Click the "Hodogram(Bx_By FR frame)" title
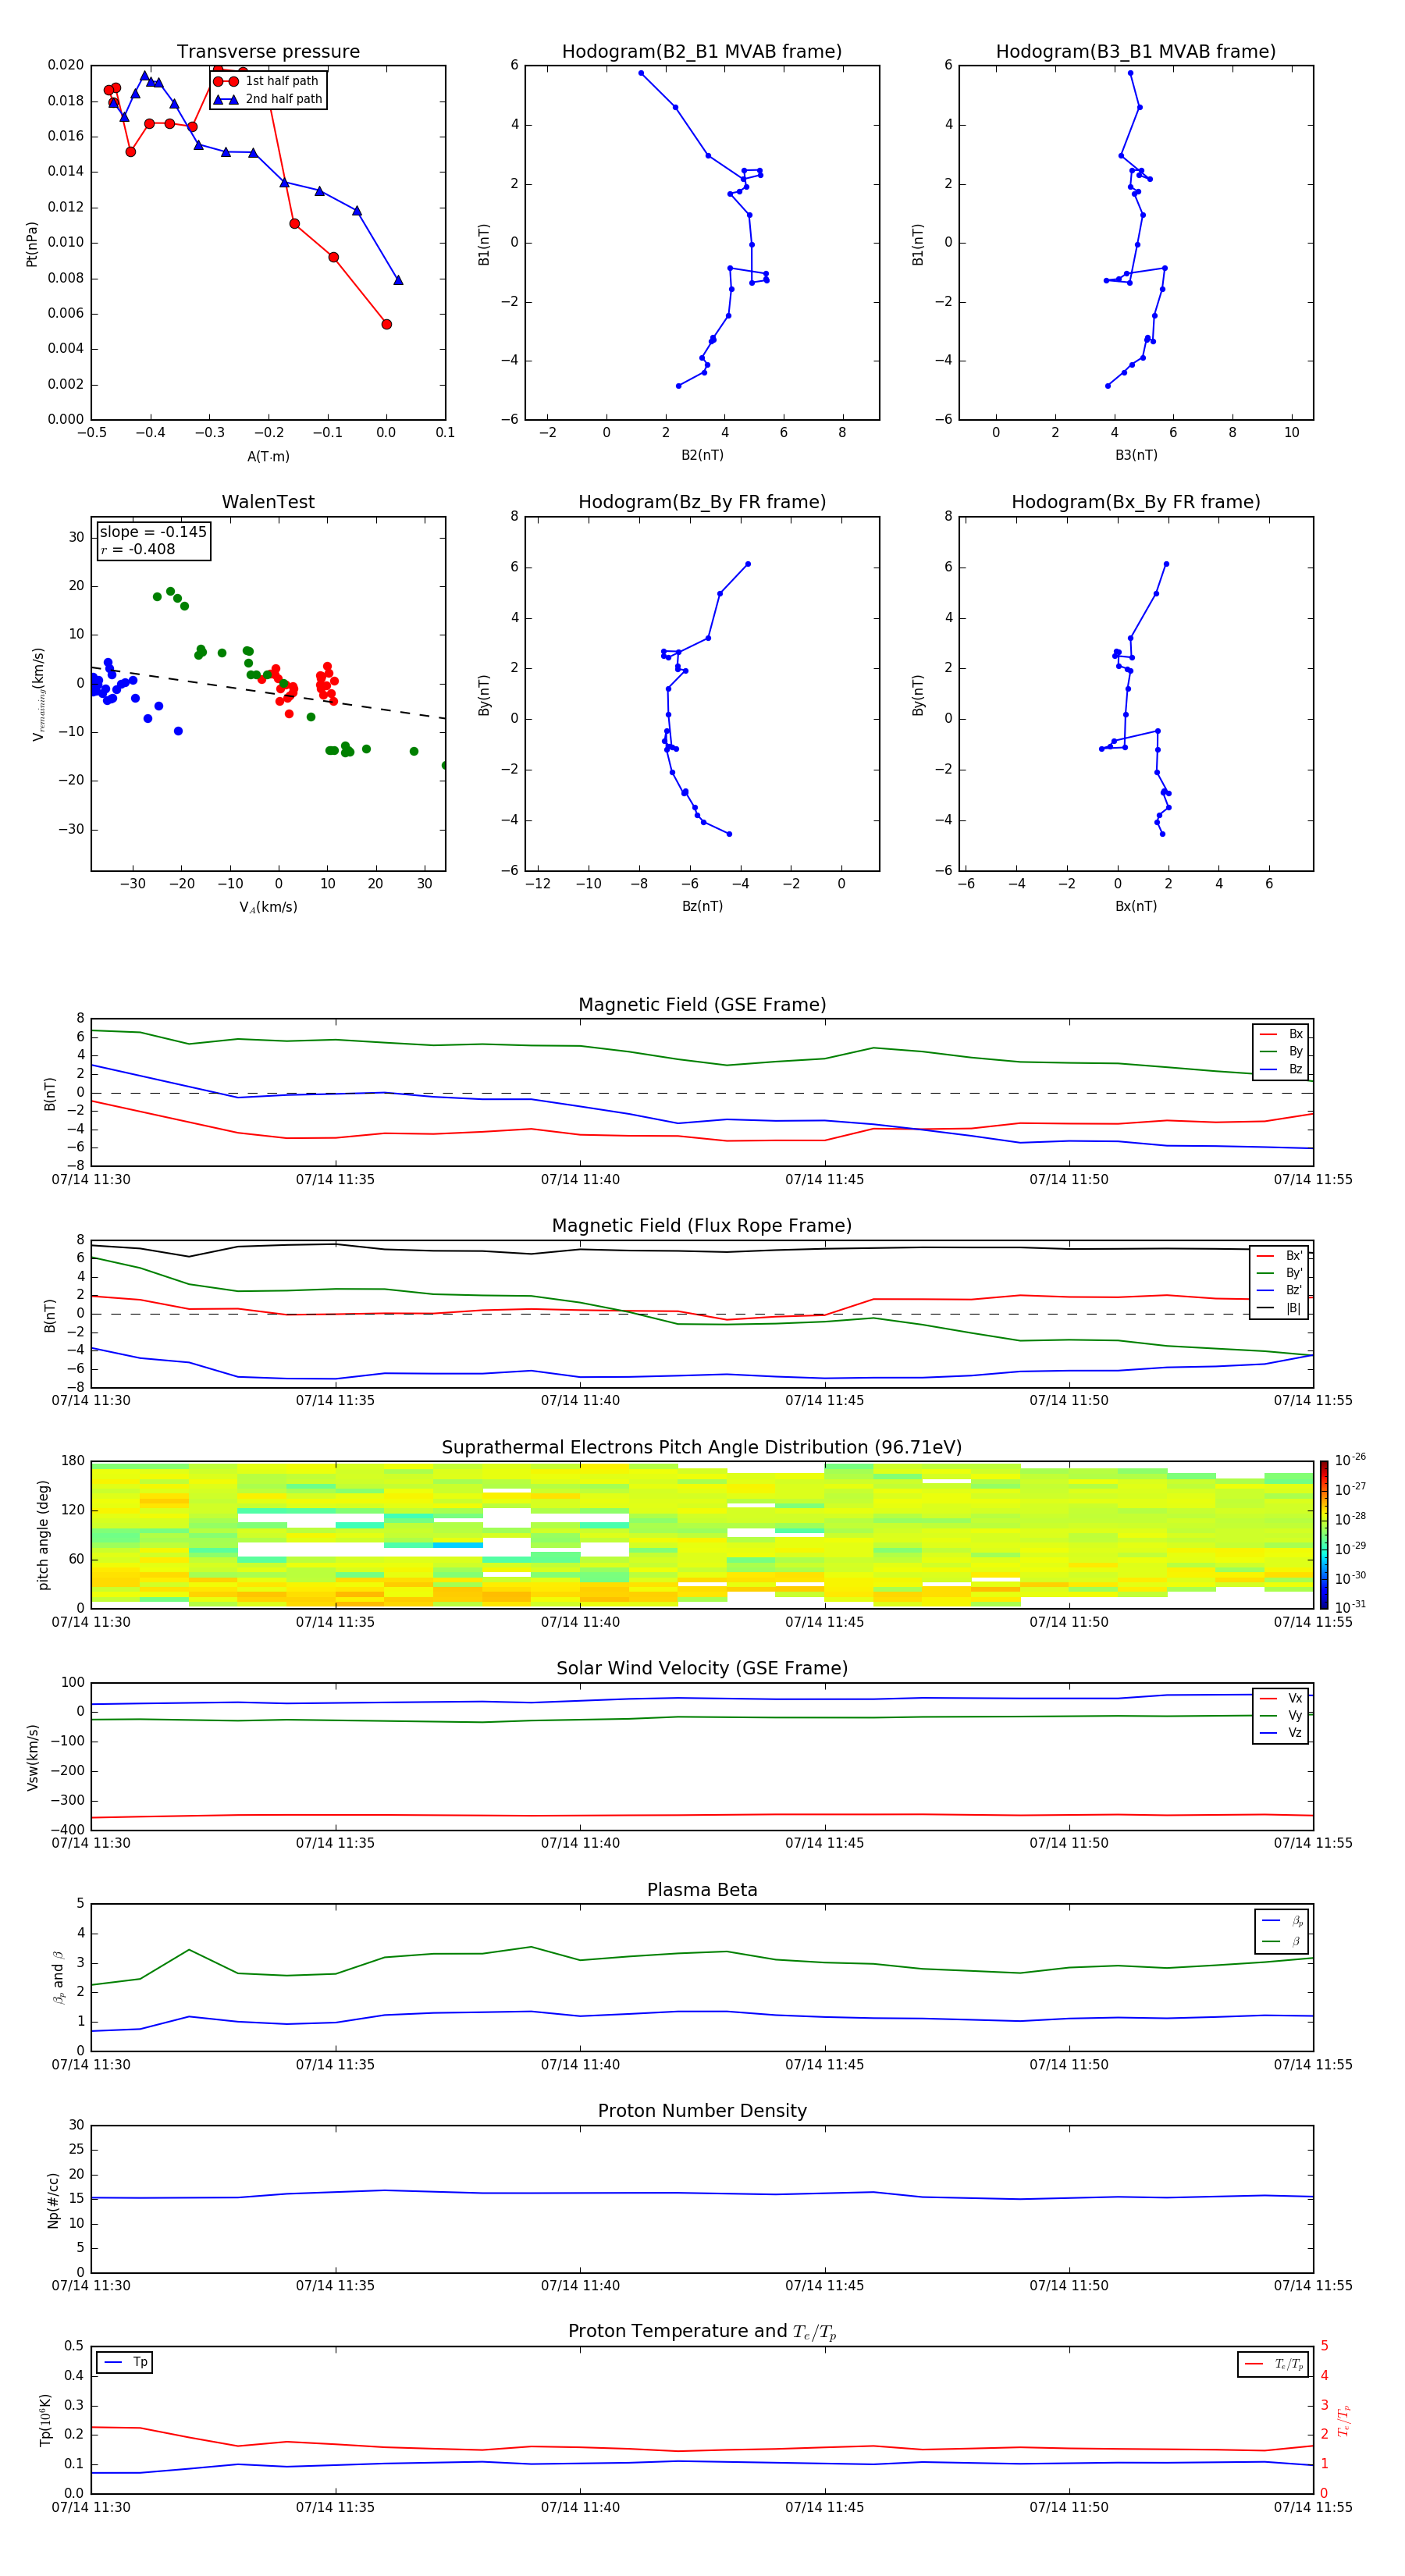The height and width of the screenshot is (2576, 1405). (1136, 502)
